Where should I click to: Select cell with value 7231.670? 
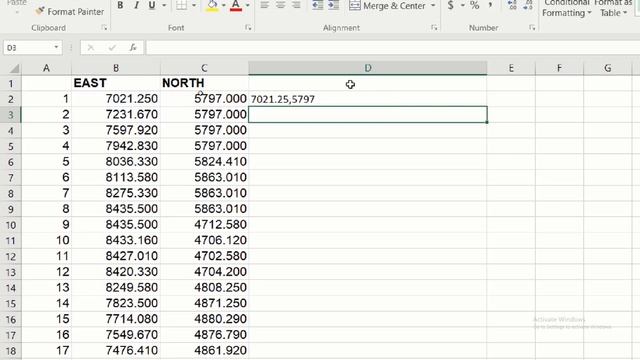point(116,114)
